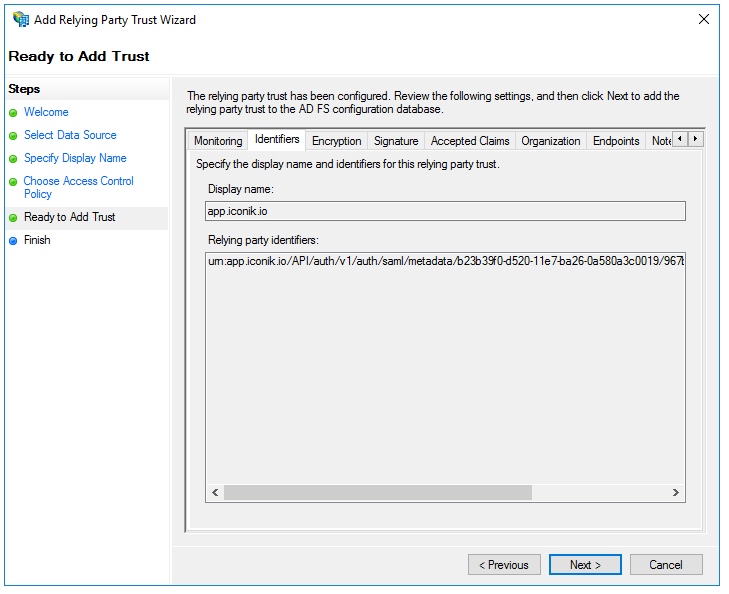Select the Signature tab
729x594 pixels.
[x=396, y=141]
